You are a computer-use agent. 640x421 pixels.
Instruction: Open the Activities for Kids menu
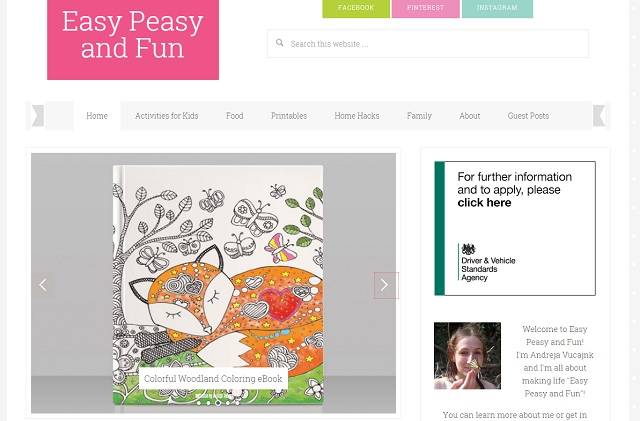click(167, 116)
